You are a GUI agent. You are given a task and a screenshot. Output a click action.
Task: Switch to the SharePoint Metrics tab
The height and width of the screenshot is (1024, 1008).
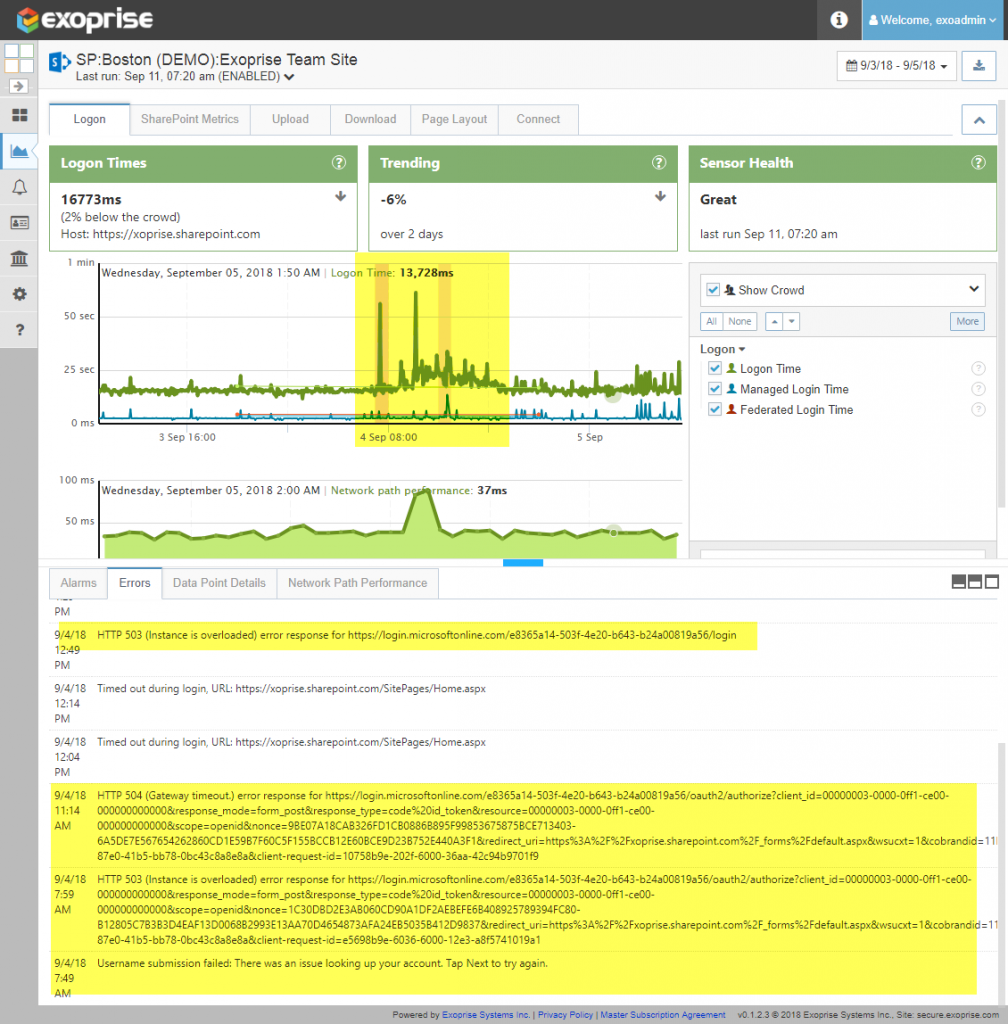click(189, 119)
